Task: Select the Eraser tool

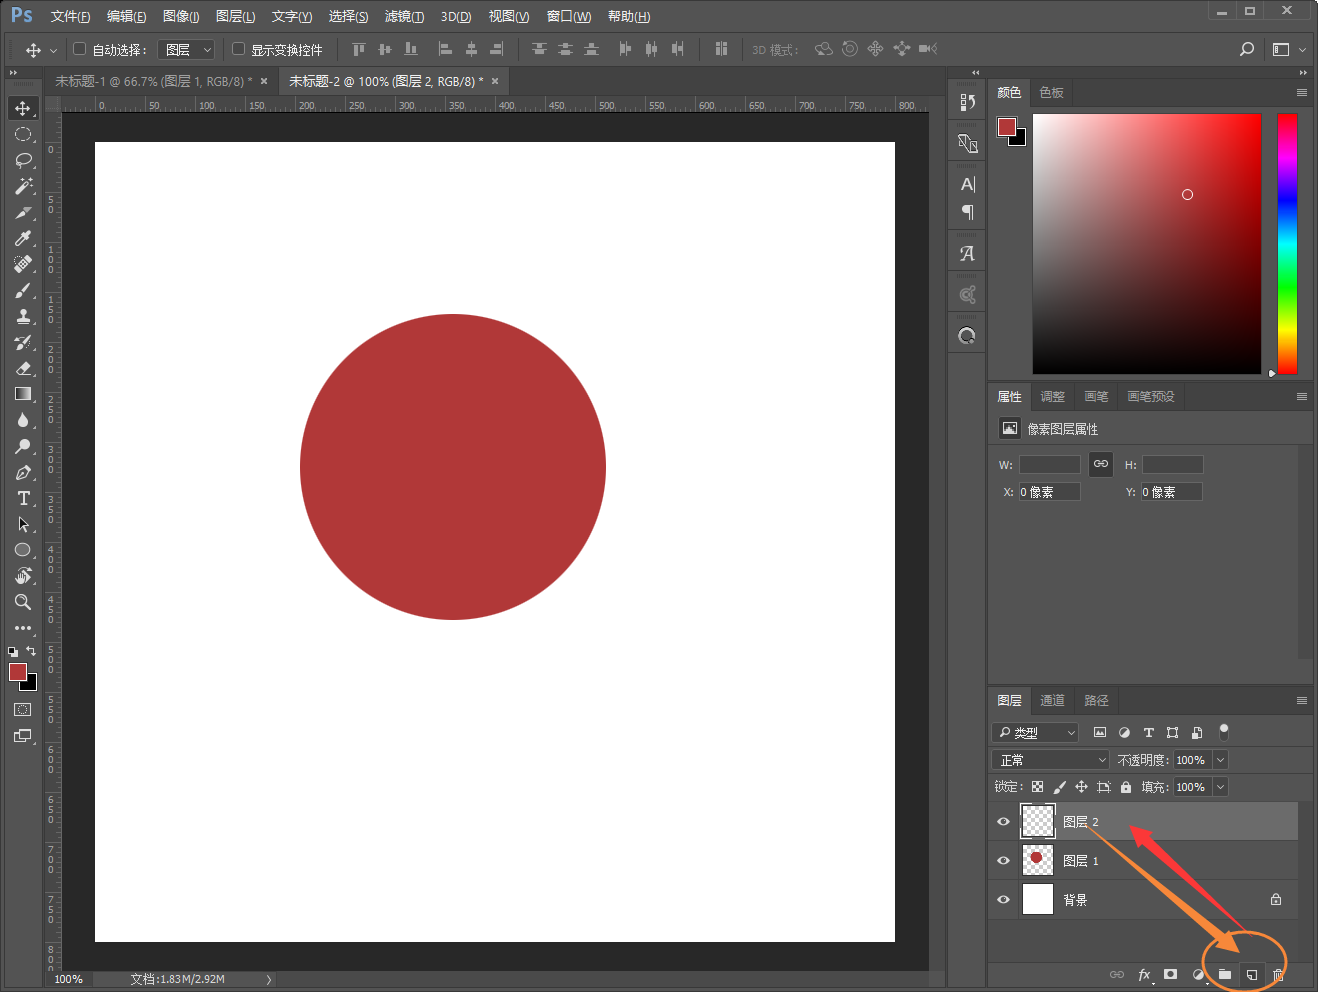Action: point(23,368)
